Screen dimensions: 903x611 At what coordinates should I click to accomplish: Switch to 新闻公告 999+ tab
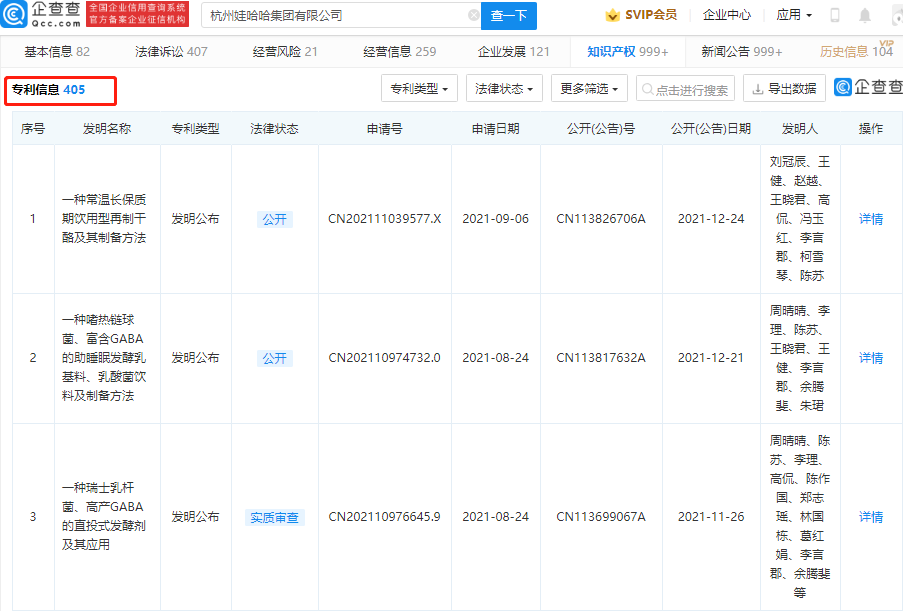point(742,52)
